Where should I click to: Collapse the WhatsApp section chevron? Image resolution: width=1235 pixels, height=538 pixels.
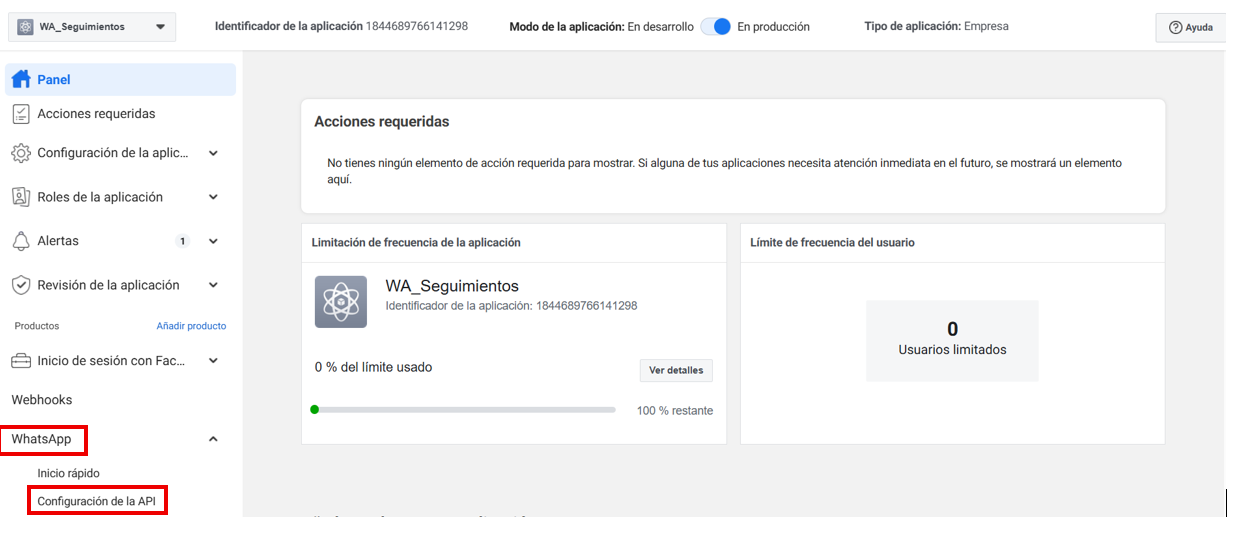click(213, 439)
